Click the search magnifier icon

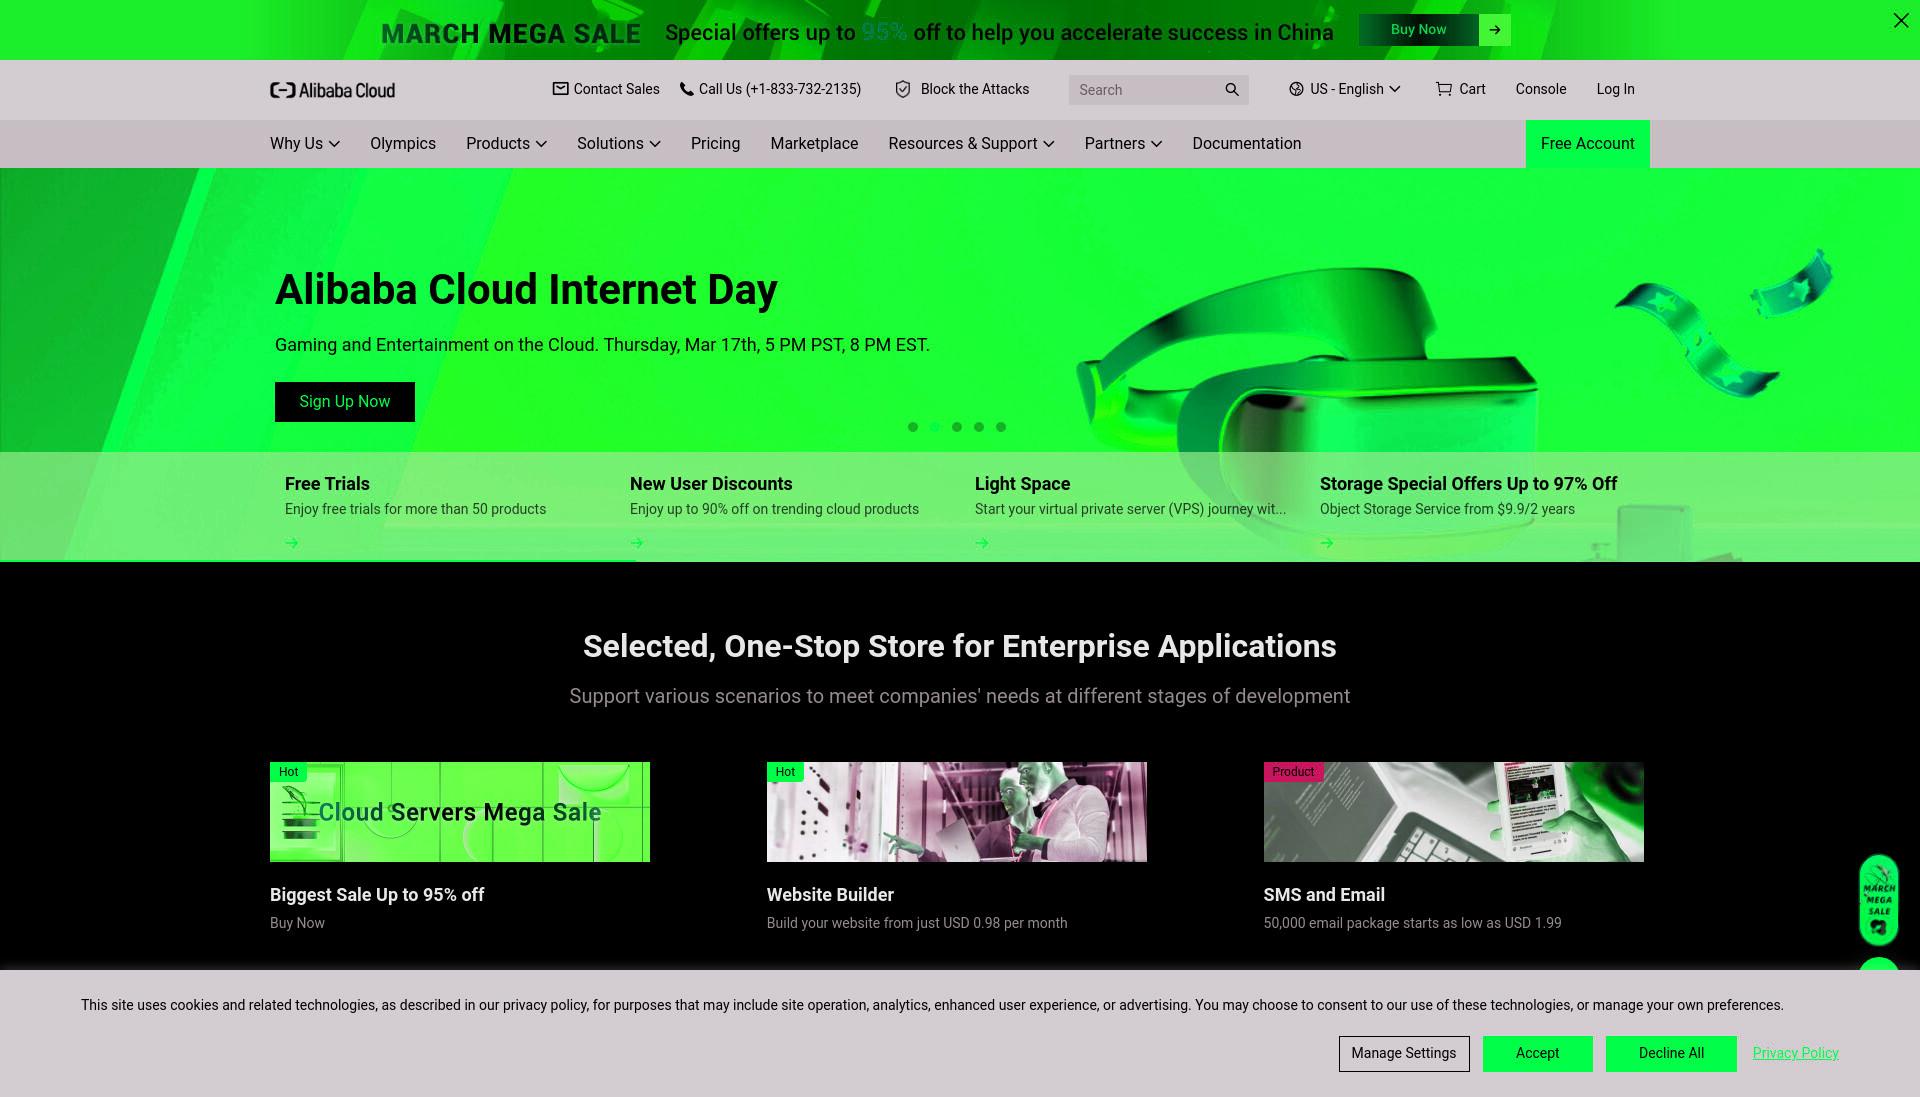click(x=1232, y=90)
